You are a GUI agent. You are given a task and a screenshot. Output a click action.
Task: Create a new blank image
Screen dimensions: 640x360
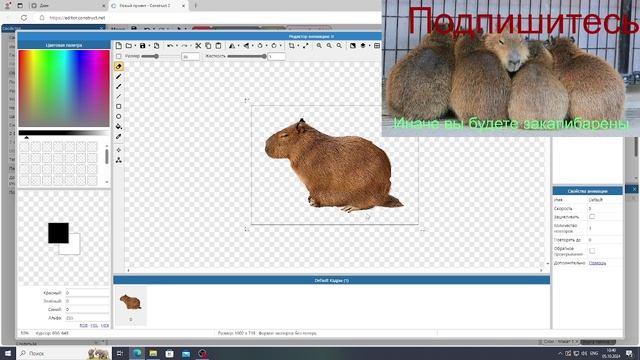click(118, 46)
